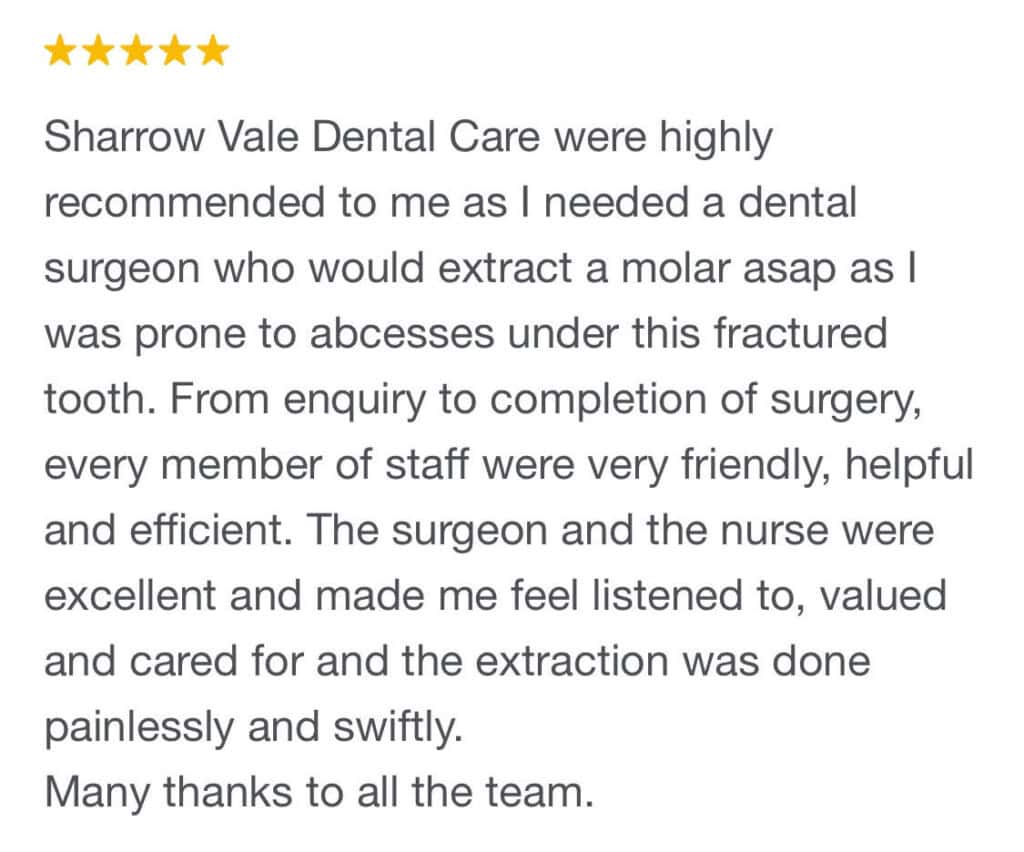Click the words "painlessly and swiftly"
Viewport: 1024px width, 852px height.
pyautogui.click(x=253, y=725)
